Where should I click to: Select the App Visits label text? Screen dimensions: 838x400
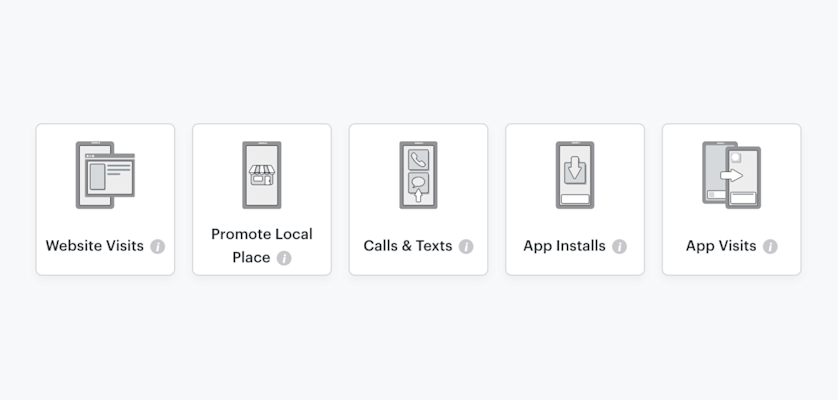pyautogui.click(x=721, y=246)
